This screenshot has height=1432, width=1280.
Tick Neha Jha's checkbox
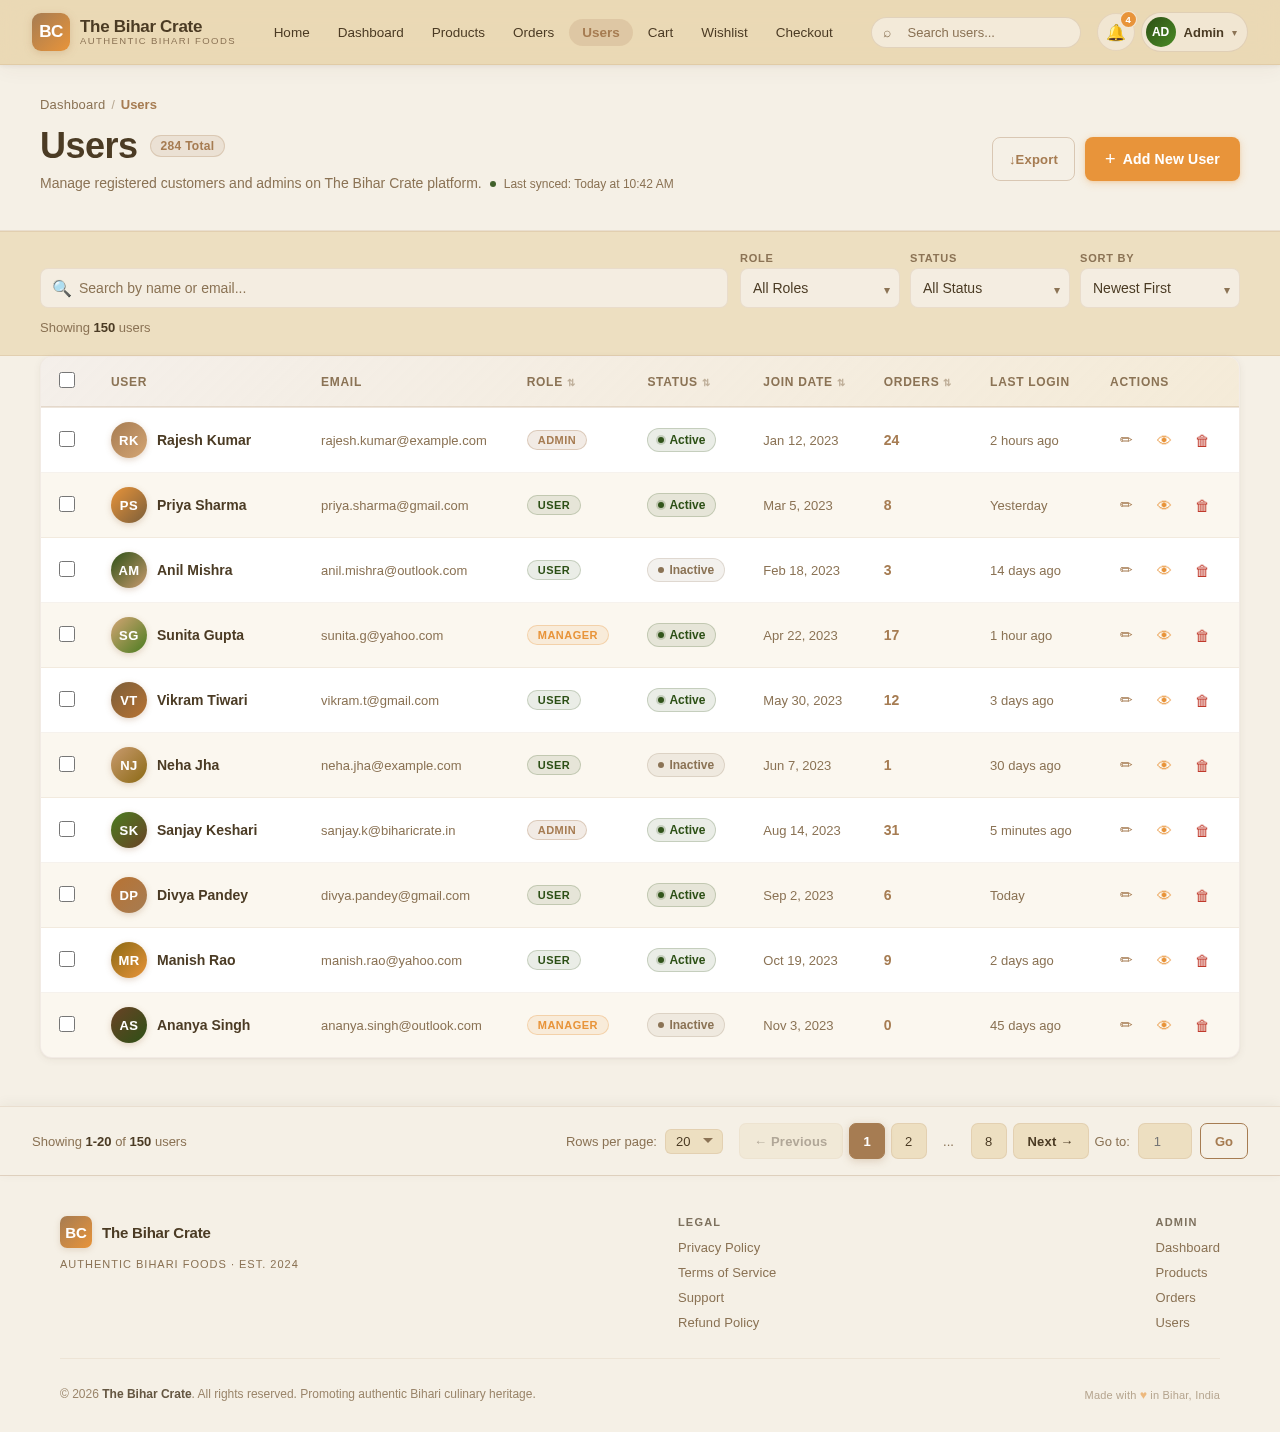click(67, 764)
